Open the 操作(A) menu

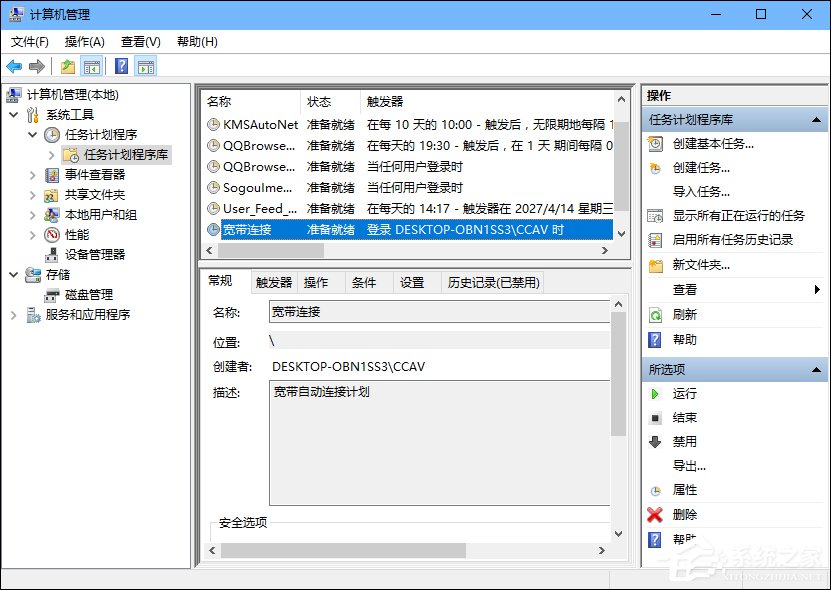82,42
